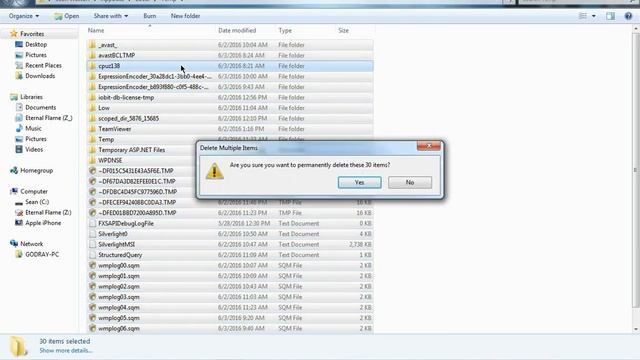Screen dimensions: 640x360
Task: Select wmplog02.sqm file icon
Action: 92,287
